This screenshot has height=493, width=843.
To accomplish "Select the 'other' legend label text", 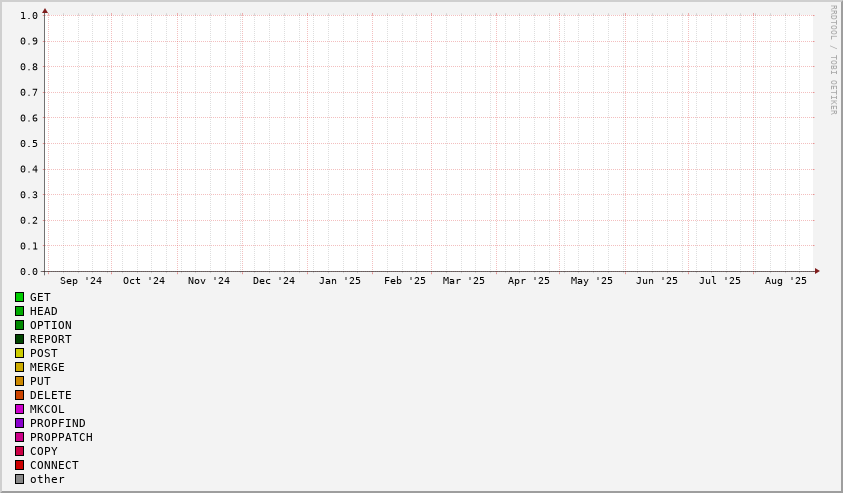I will point(47,479).
